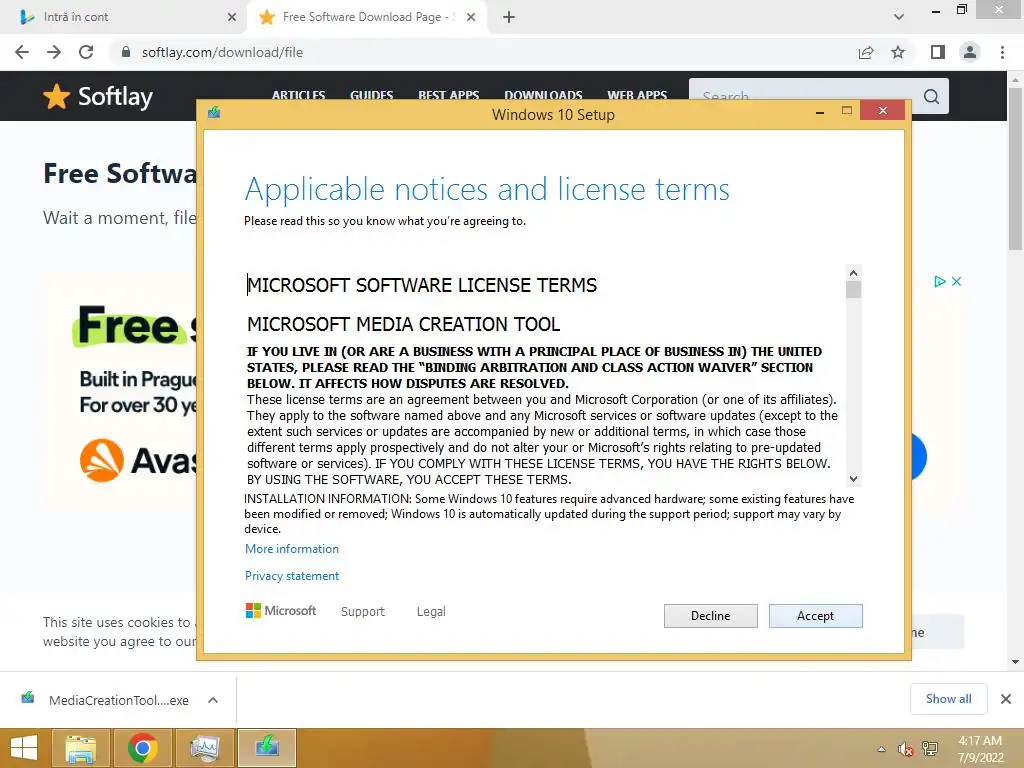Viewport: 1024px width, 768px height.
Task: Close the Avast ad with X
Action: pos(957,281)
